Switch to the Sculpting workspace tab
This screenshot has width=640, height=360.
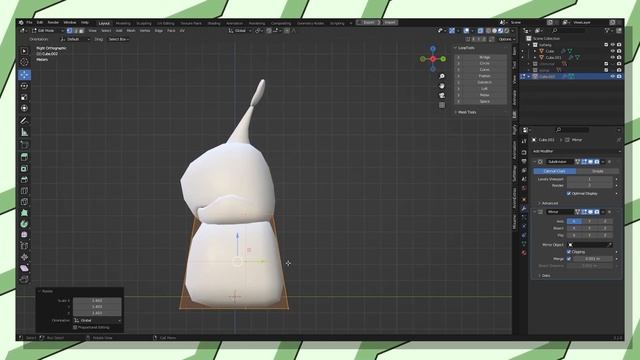coord(144,23)
